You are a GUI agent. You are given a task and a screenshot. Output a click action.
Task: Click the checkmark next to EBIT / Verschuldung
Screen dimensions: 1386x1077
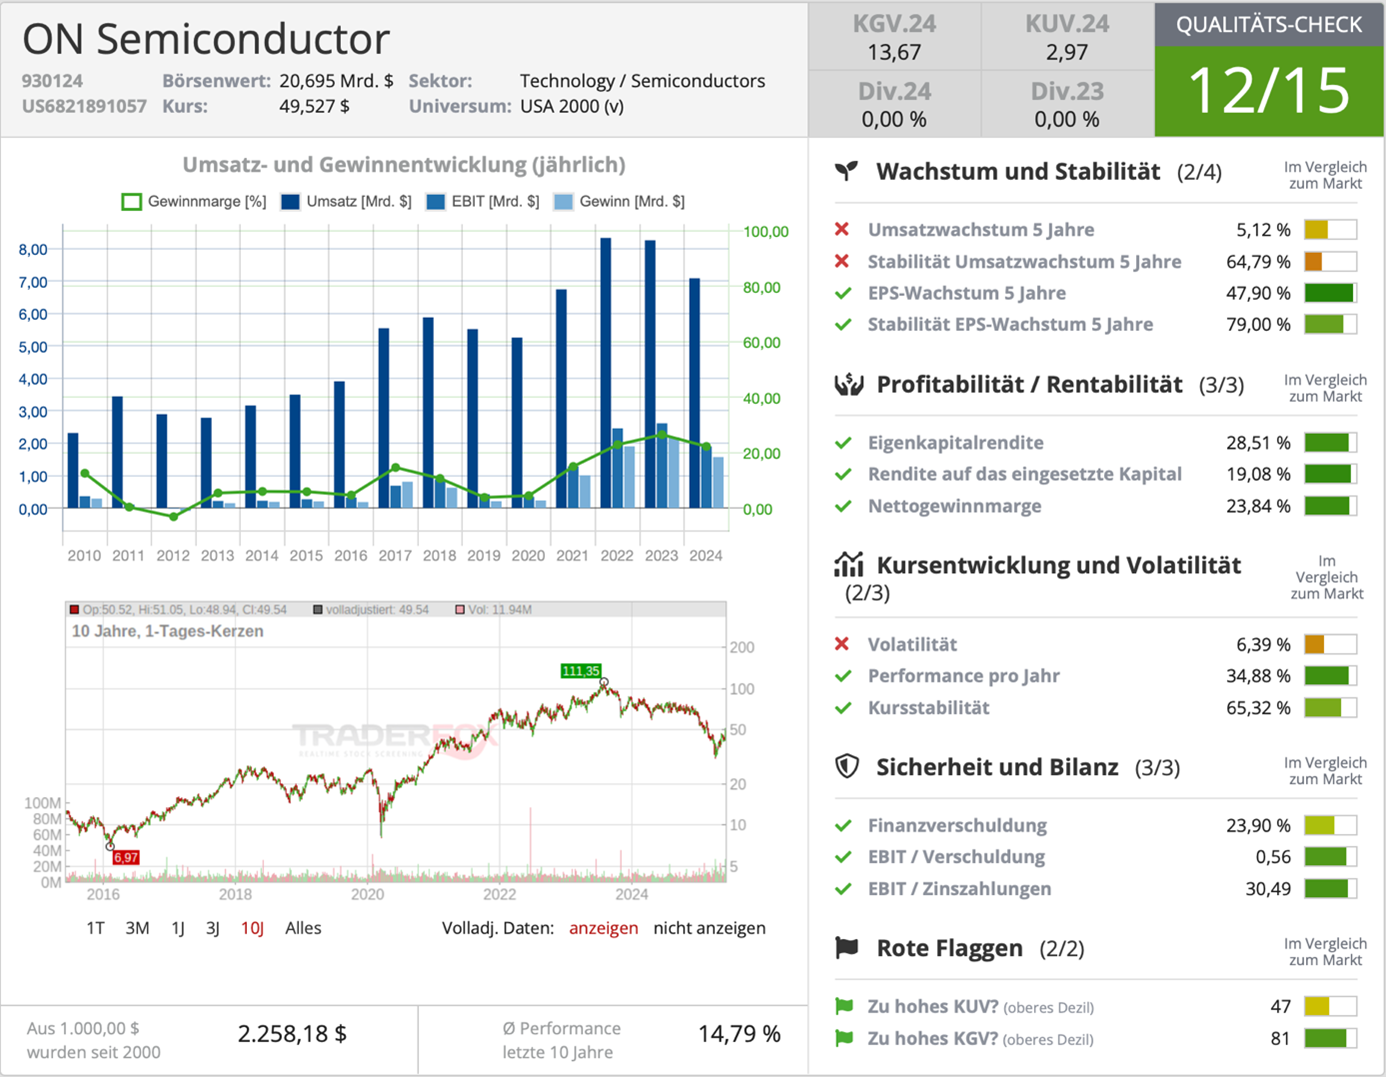click(843, 857)
